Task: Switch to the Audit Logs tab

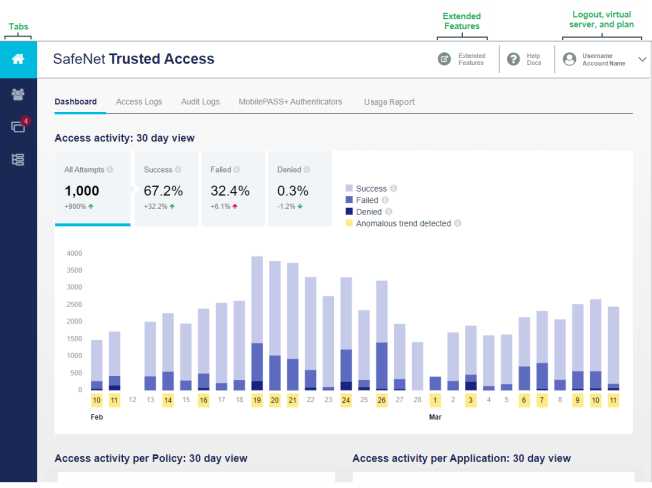Action: coord(200,102)
